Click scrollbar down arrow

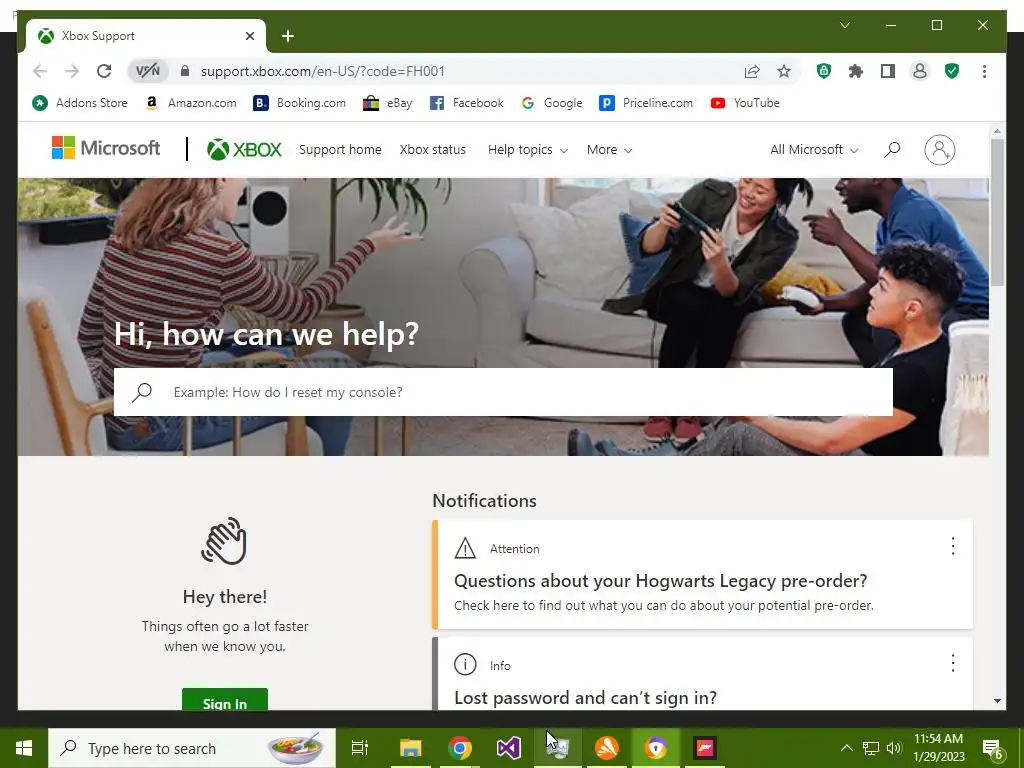tap(997, 701)
